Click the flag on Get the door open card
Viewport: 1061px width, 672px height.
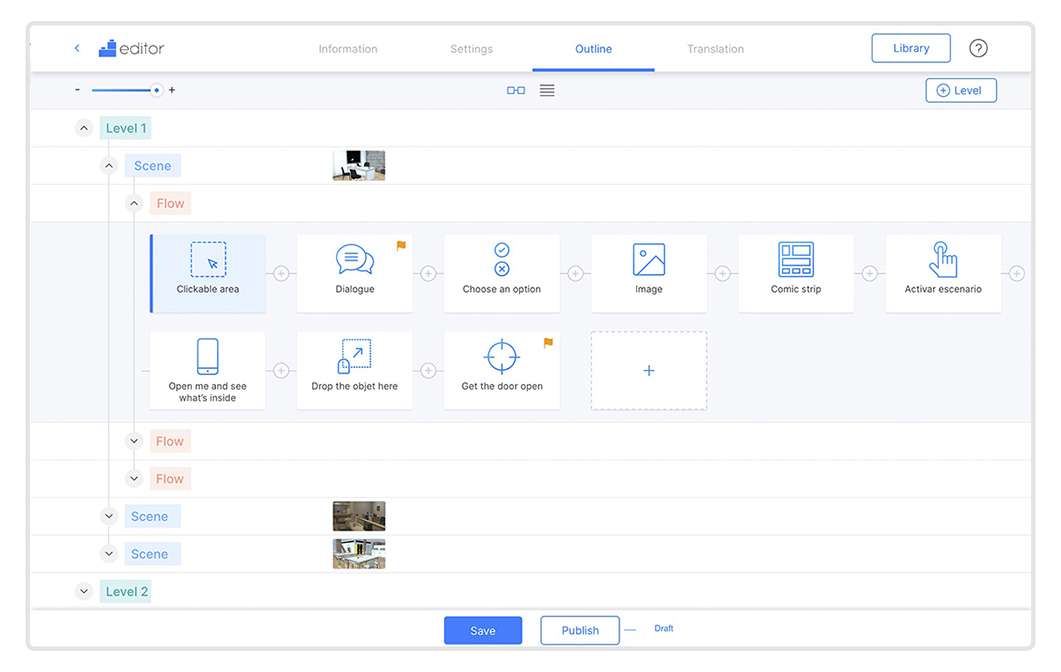click(x=548, y=342)
